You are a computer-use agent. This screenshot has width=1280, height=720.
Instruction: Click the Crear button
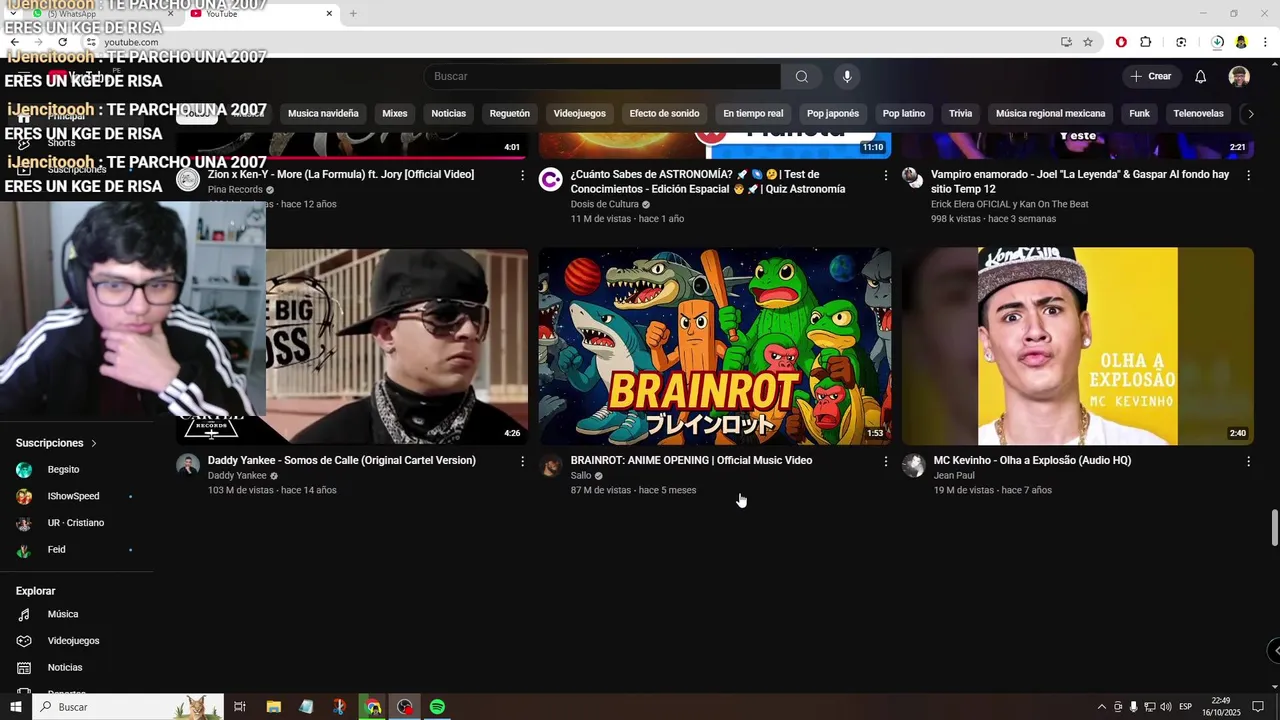1150,76
